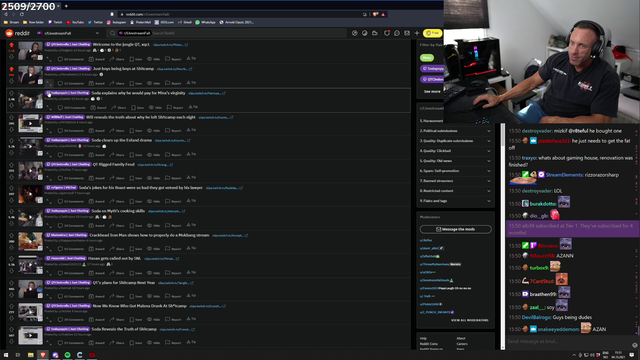640x360 pixels.
Task: Open the Gmail bookmark
Action: pyautogui.click(x=185, y=22)
